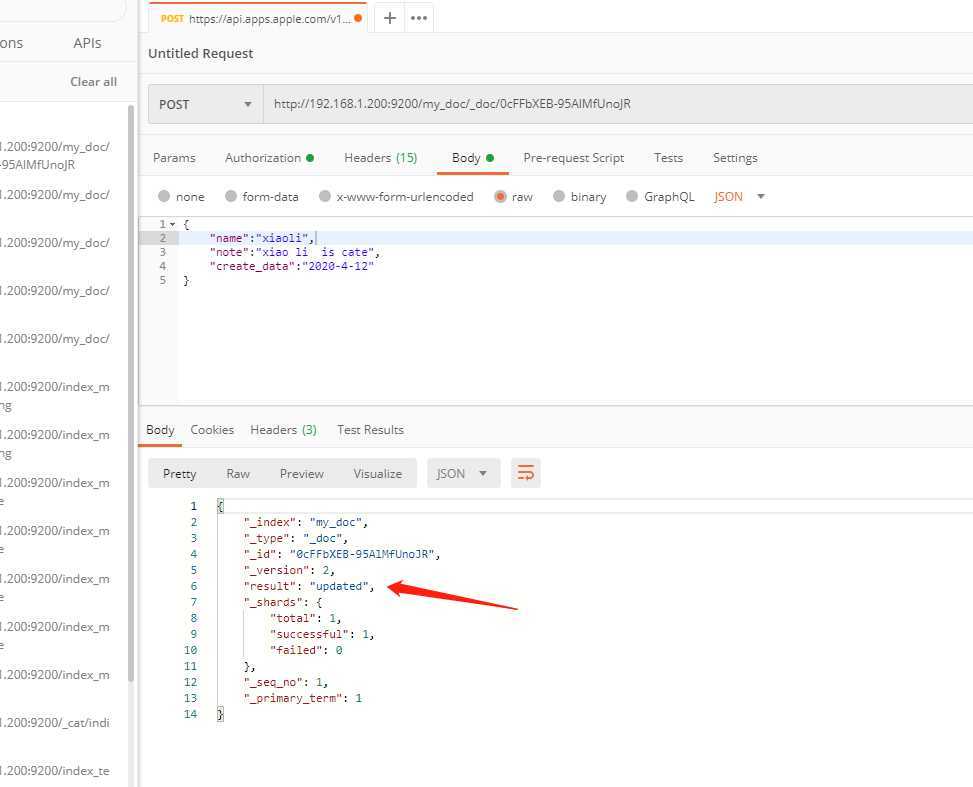Select the POST request tab for api.apps.apple.com

[x=258, y=19]
